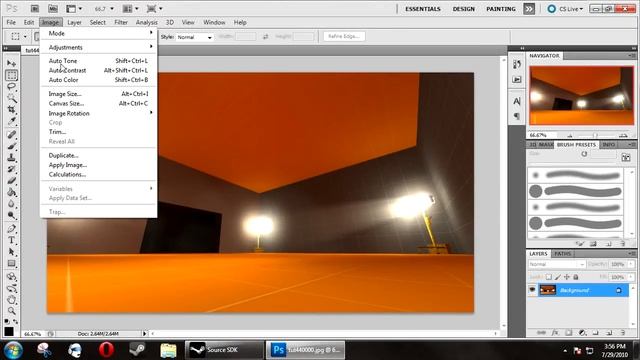This screenshot has height=360, width=640.
Task: Select the Zoom tool in toolbox
Action: point(11,311)
